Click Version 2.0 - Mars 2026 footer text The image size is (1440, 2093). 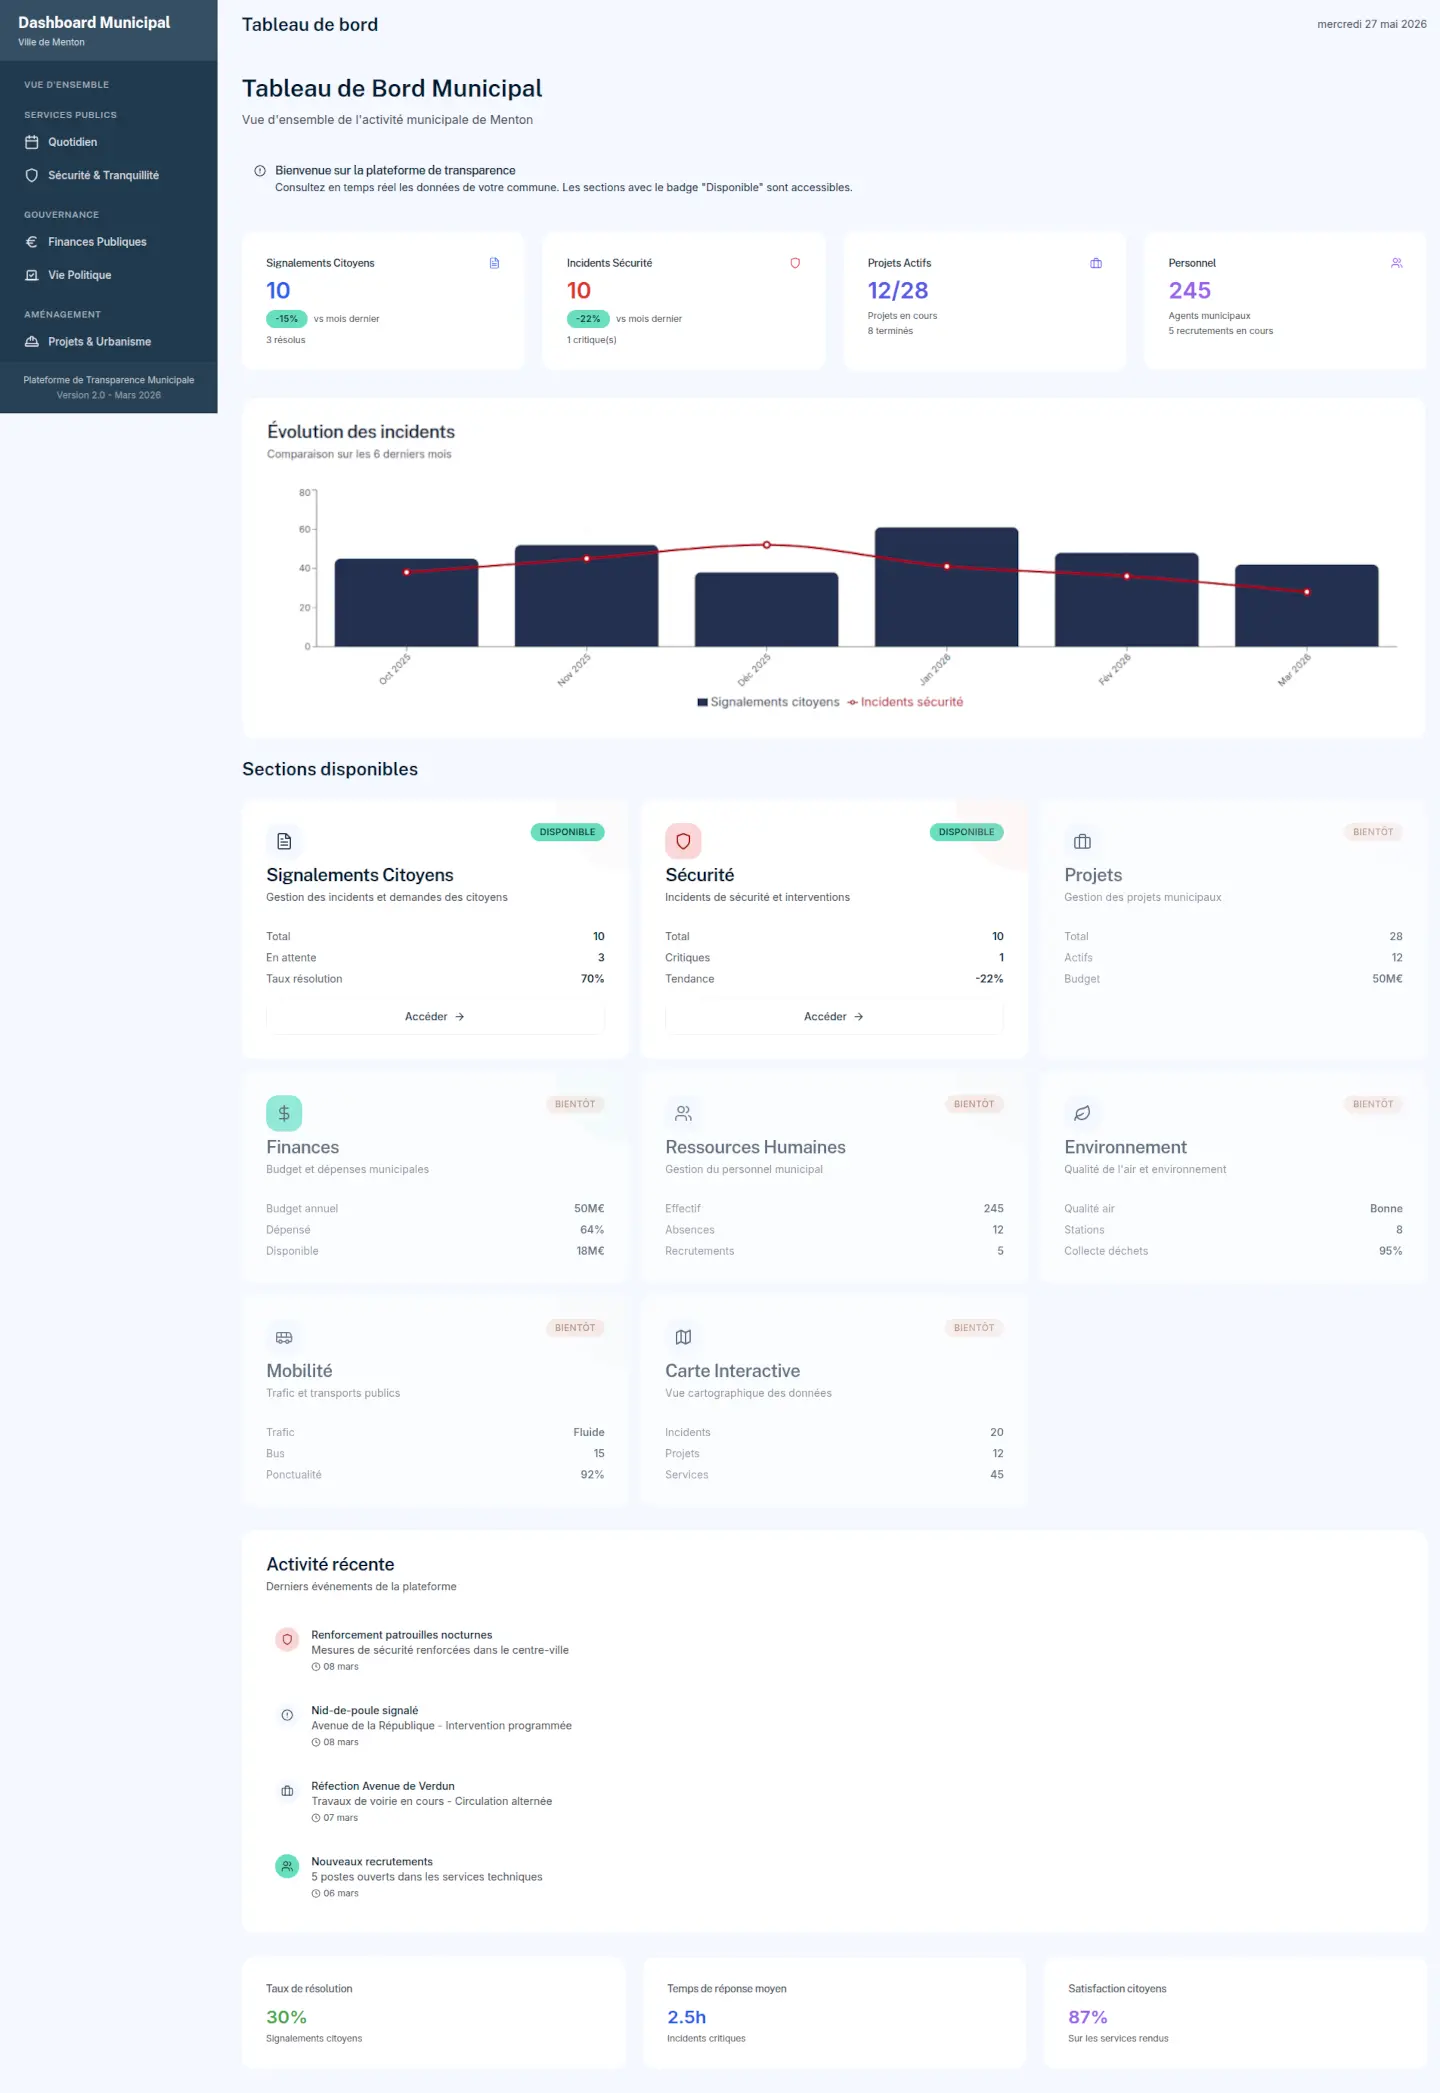click(x=109, y=395)
